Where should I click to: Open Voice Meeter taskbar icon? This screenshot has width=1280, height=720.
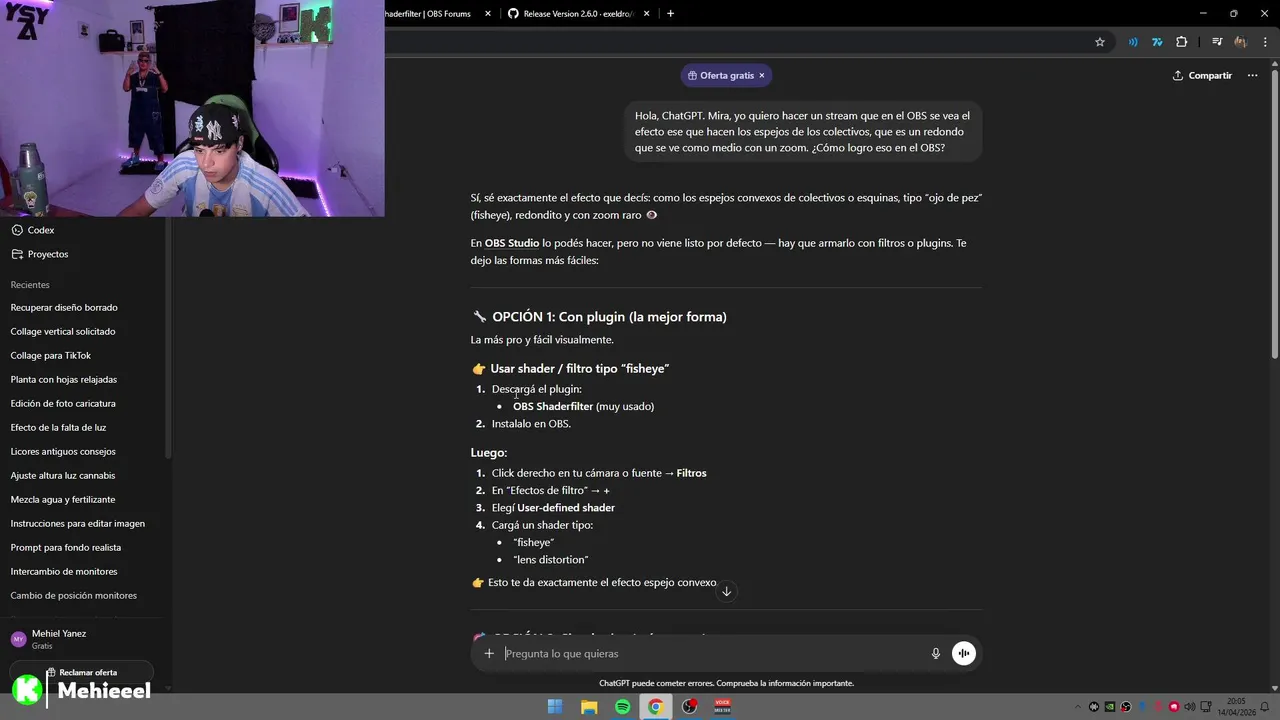pyautogui.click(x=722, y=707)
